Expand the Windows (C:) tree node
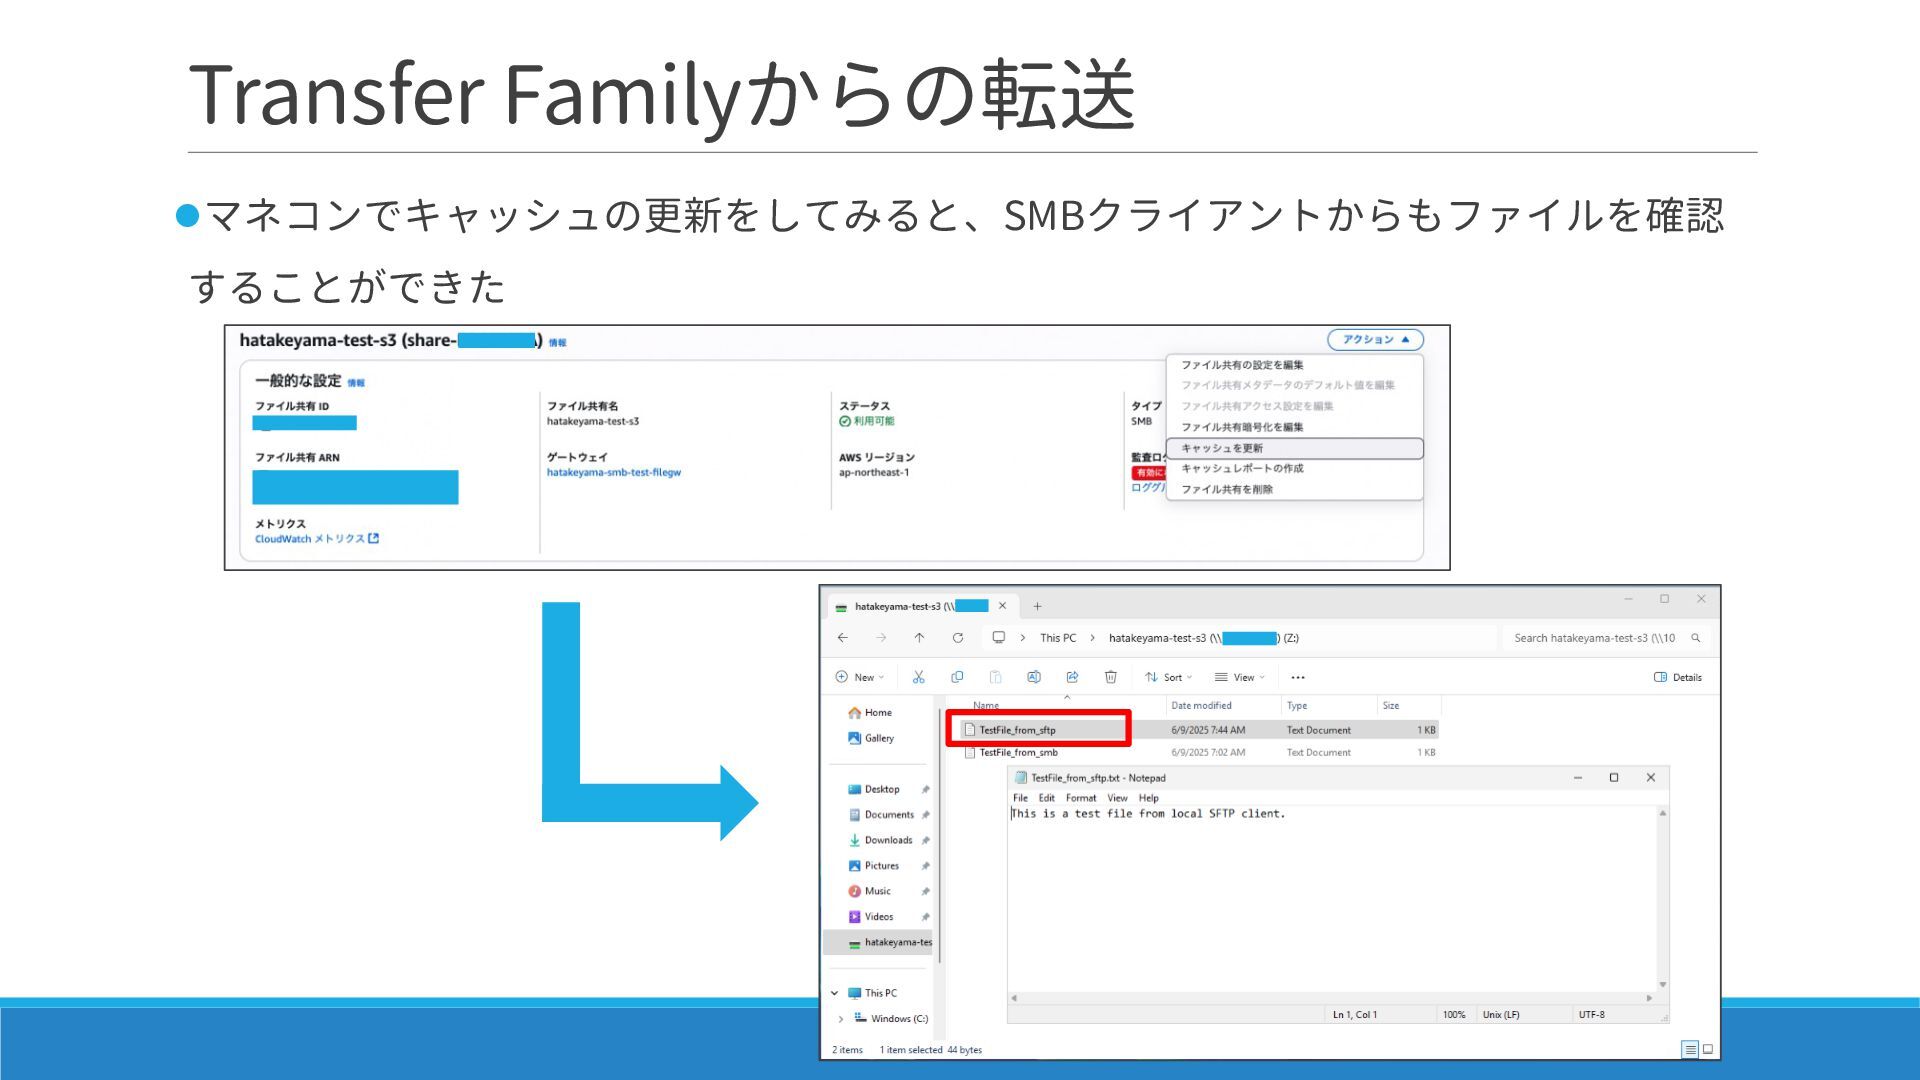The width and height of the screenshot is (1920, 1080). tap(840, 1019)
